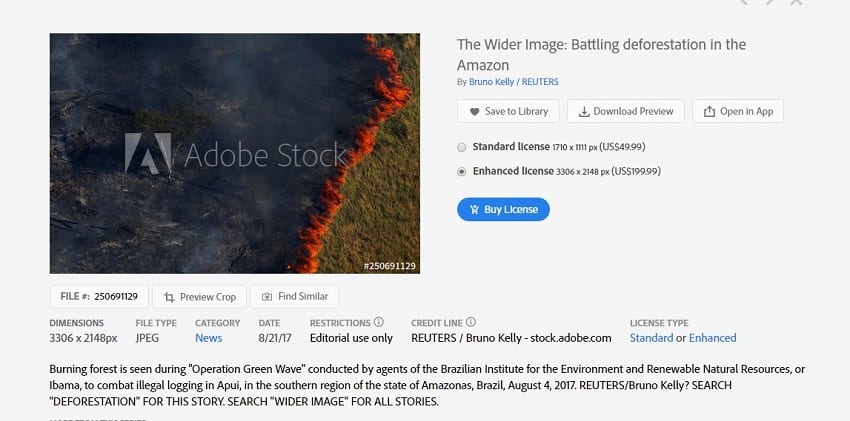850x421 pixels.
Task: Open the Preview Crop tool
Action: (x=200, y=297)
